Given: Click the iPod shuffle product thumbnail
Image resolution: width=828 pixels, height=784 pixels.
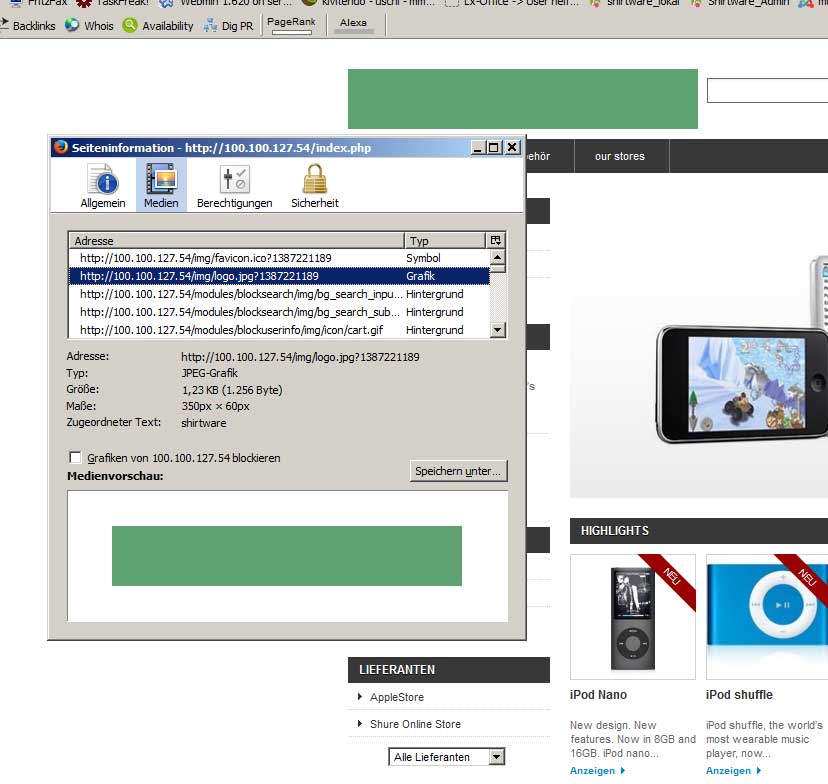Looking at the screenshot, I should tap(767, 617).
